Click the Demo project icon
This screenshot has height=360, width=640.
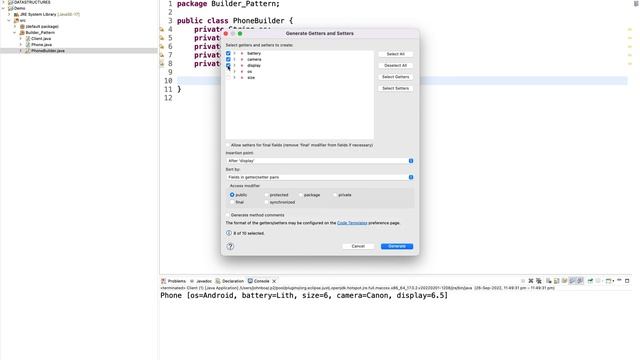pyautogui.click(x=11, y=8)
